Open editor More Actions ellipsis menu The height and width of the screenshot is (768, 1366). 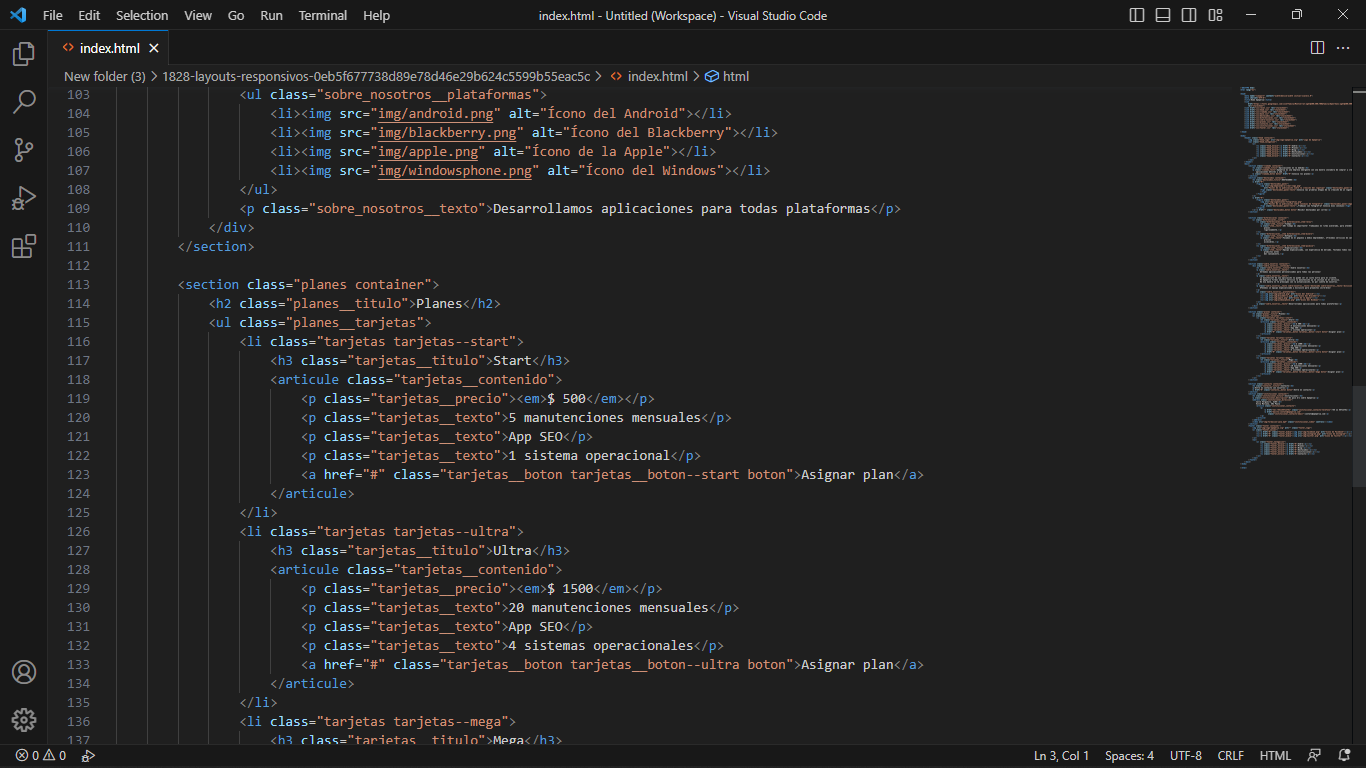(1343, 48)
